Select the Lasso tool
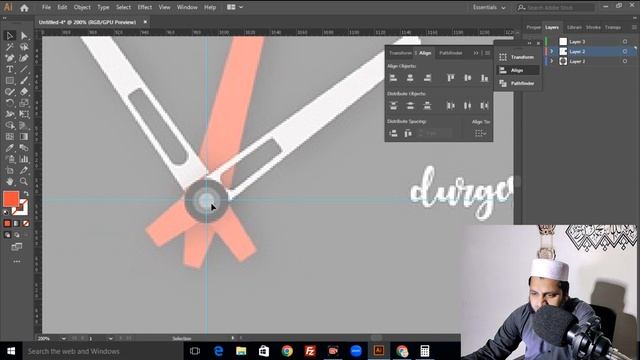This screenshot has width=640, height=360. tap(24, 47)
